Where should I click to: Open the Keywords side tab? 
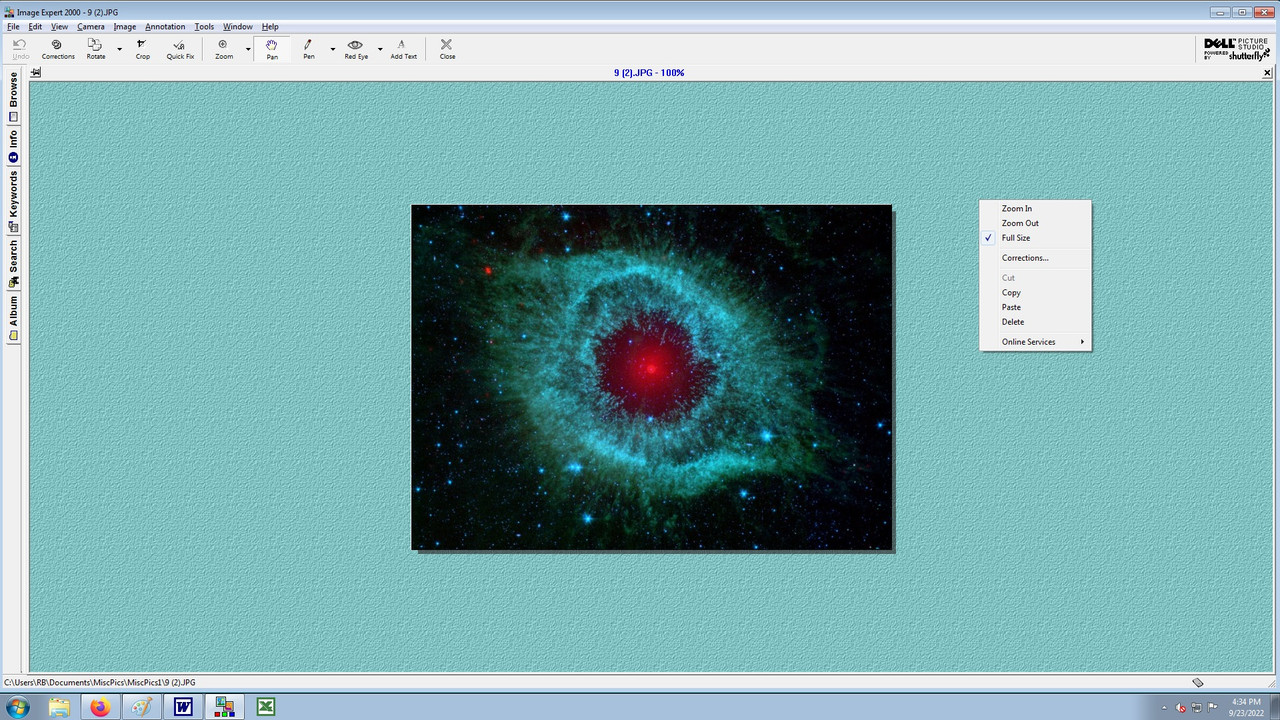click(x=13, y=201)
